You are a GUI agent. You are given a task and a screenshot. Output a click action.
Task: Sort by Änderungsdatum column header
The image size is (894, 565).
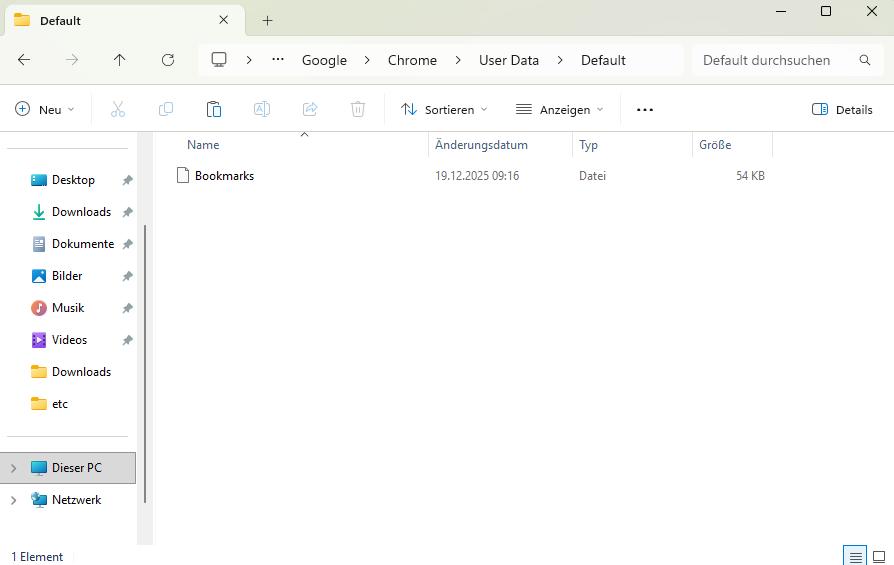click(x=481, y=145)
